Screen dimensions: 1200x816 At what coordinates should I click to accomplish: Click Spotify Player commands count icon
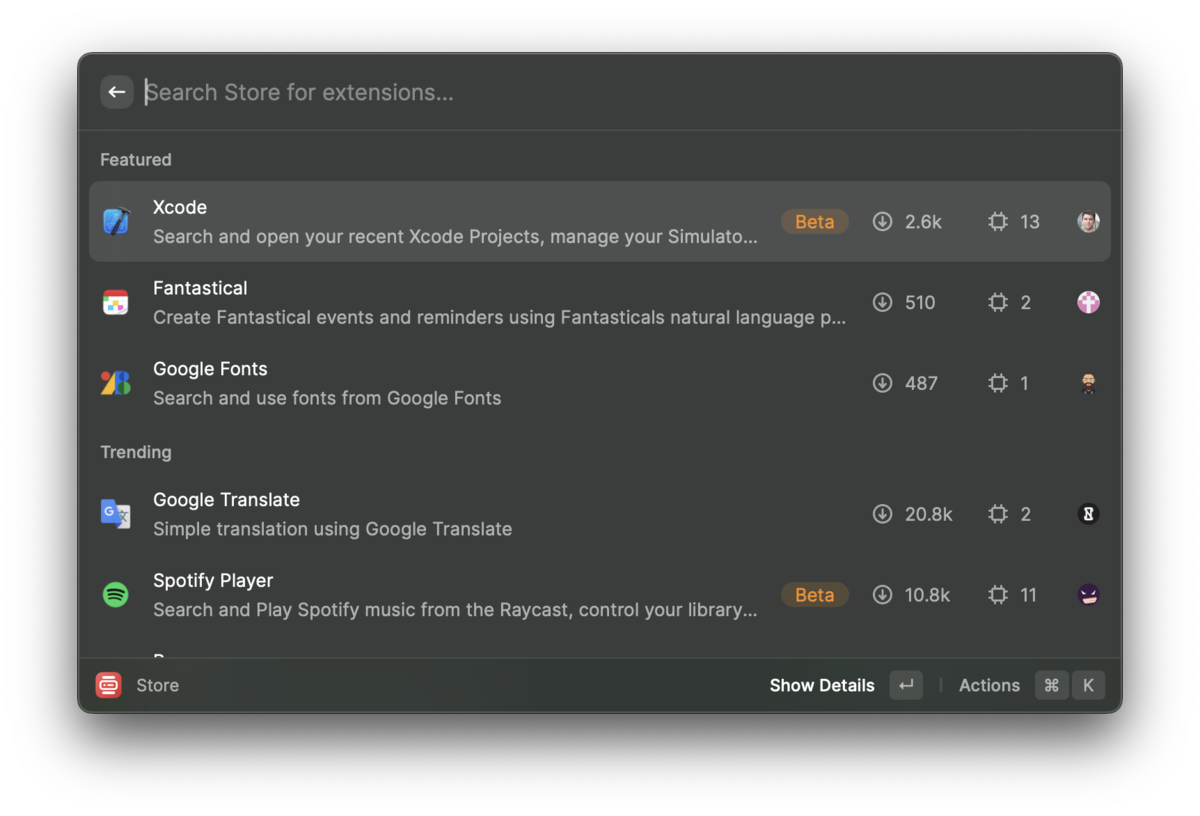coord(998,595)
